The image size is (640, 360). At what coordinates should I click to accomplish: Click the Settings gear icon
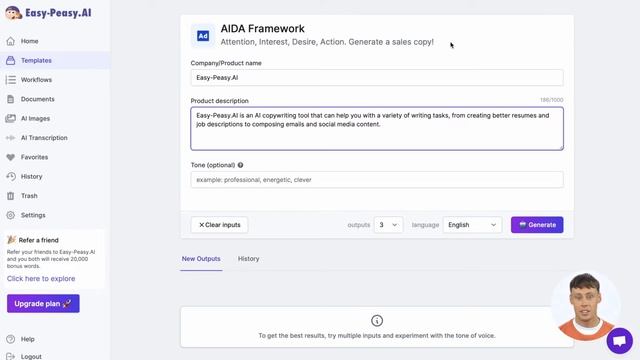tap(11, 215)
